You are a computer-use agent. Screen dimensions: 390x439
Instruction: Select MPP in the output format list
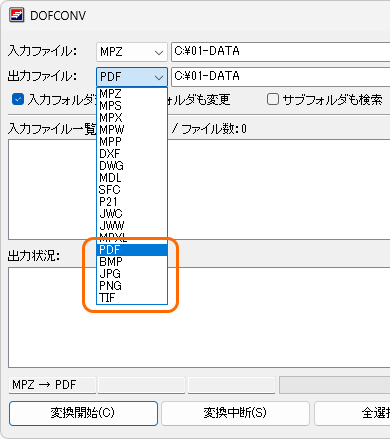point(132,142)
